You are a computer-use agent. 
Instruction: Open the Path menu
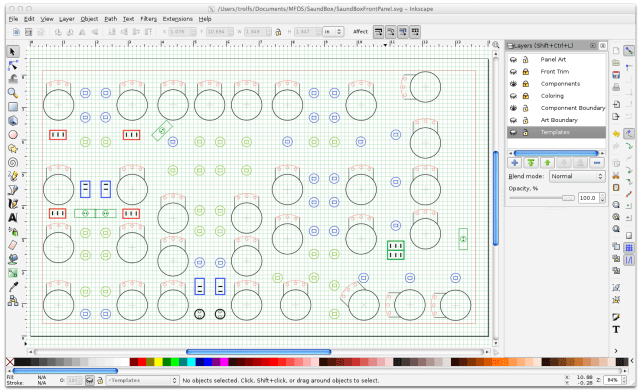[111, 19]
